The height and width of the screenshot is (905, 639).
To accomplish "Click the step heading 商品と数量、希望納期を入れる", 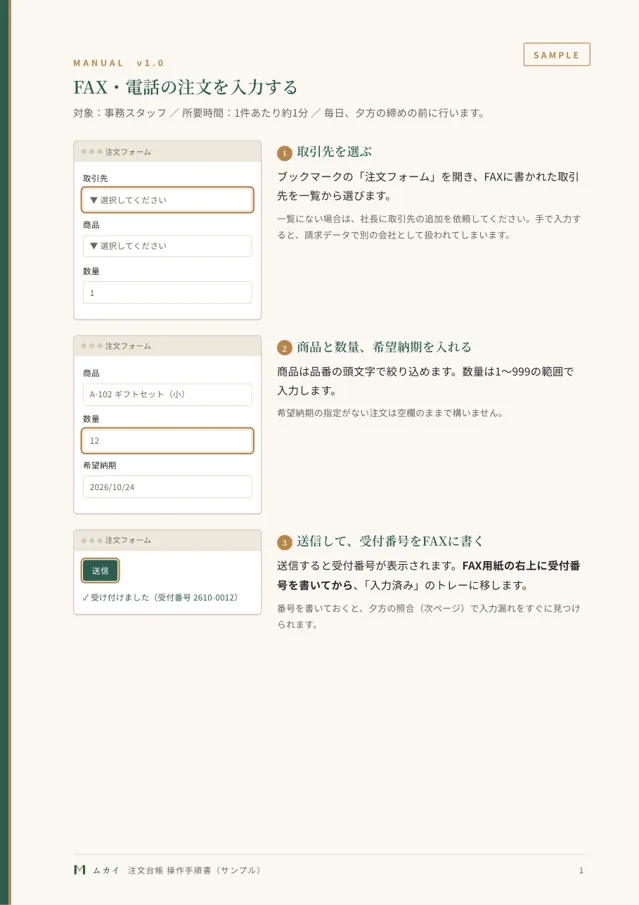I will pos(384,347).
